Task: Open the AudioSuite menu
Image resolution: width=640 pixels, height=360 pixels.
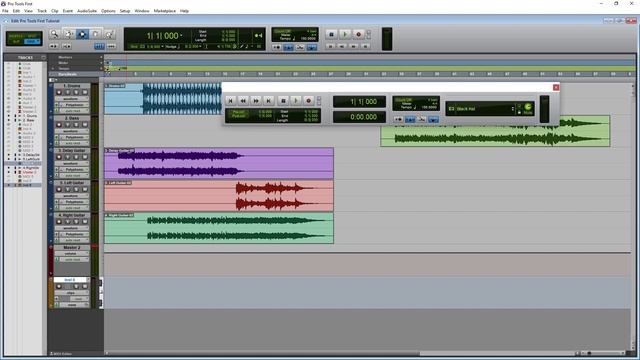Action: [87, 11]
